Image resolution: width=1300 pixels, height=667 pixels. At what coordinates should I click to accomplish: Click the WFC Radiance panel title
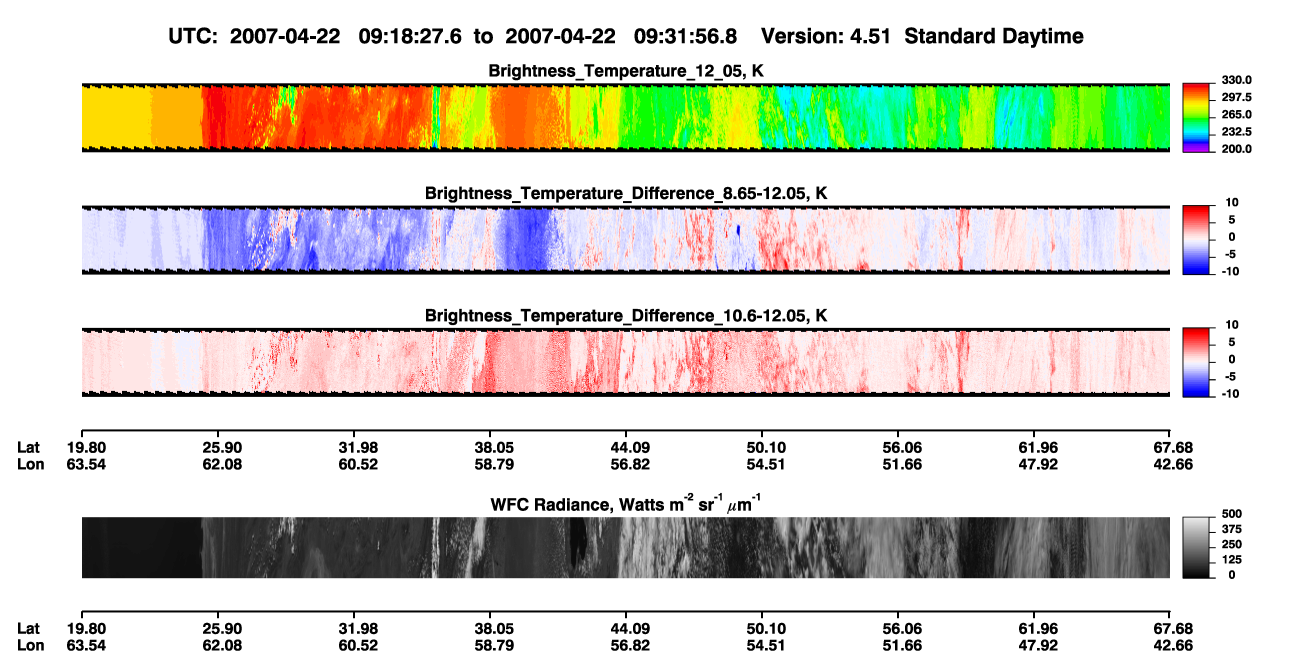(626, 504)
